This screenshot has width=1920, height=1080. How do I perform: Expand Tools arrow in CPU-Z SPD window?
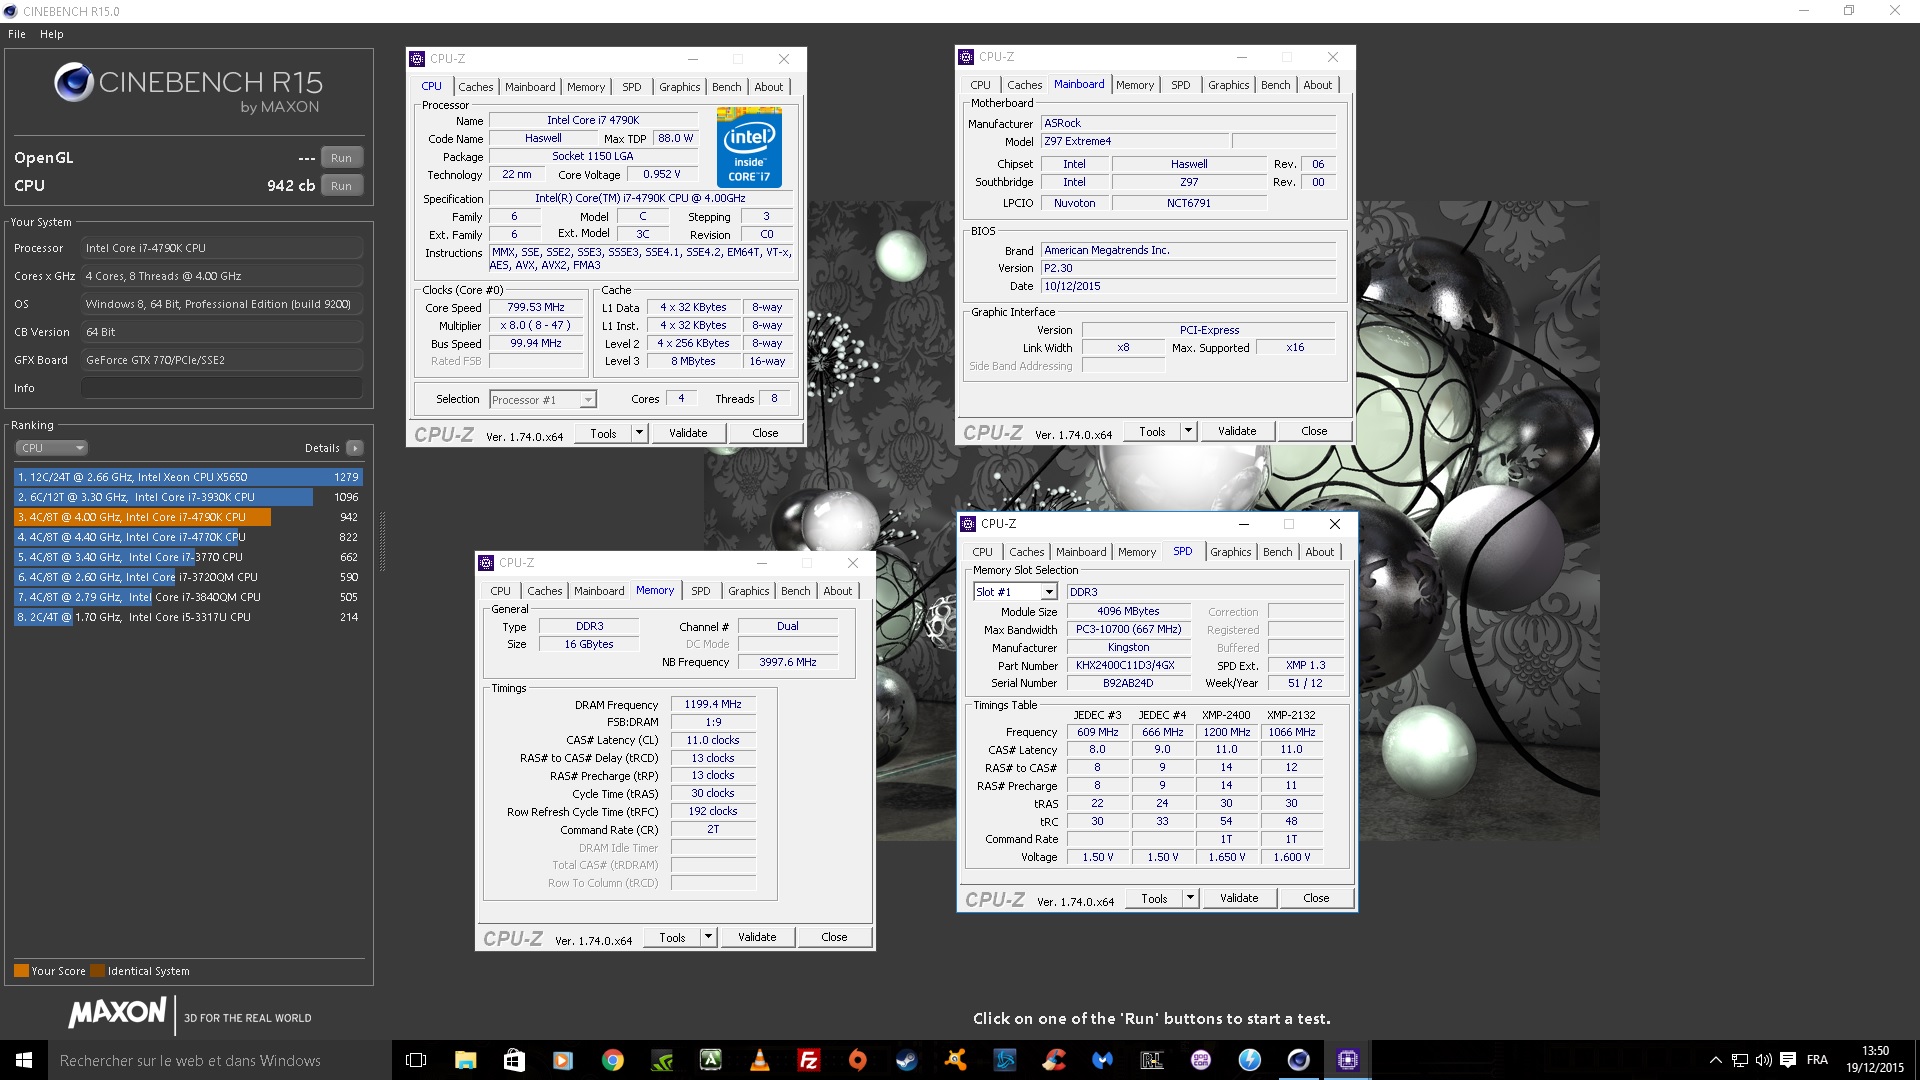[x=1190, y=898]
